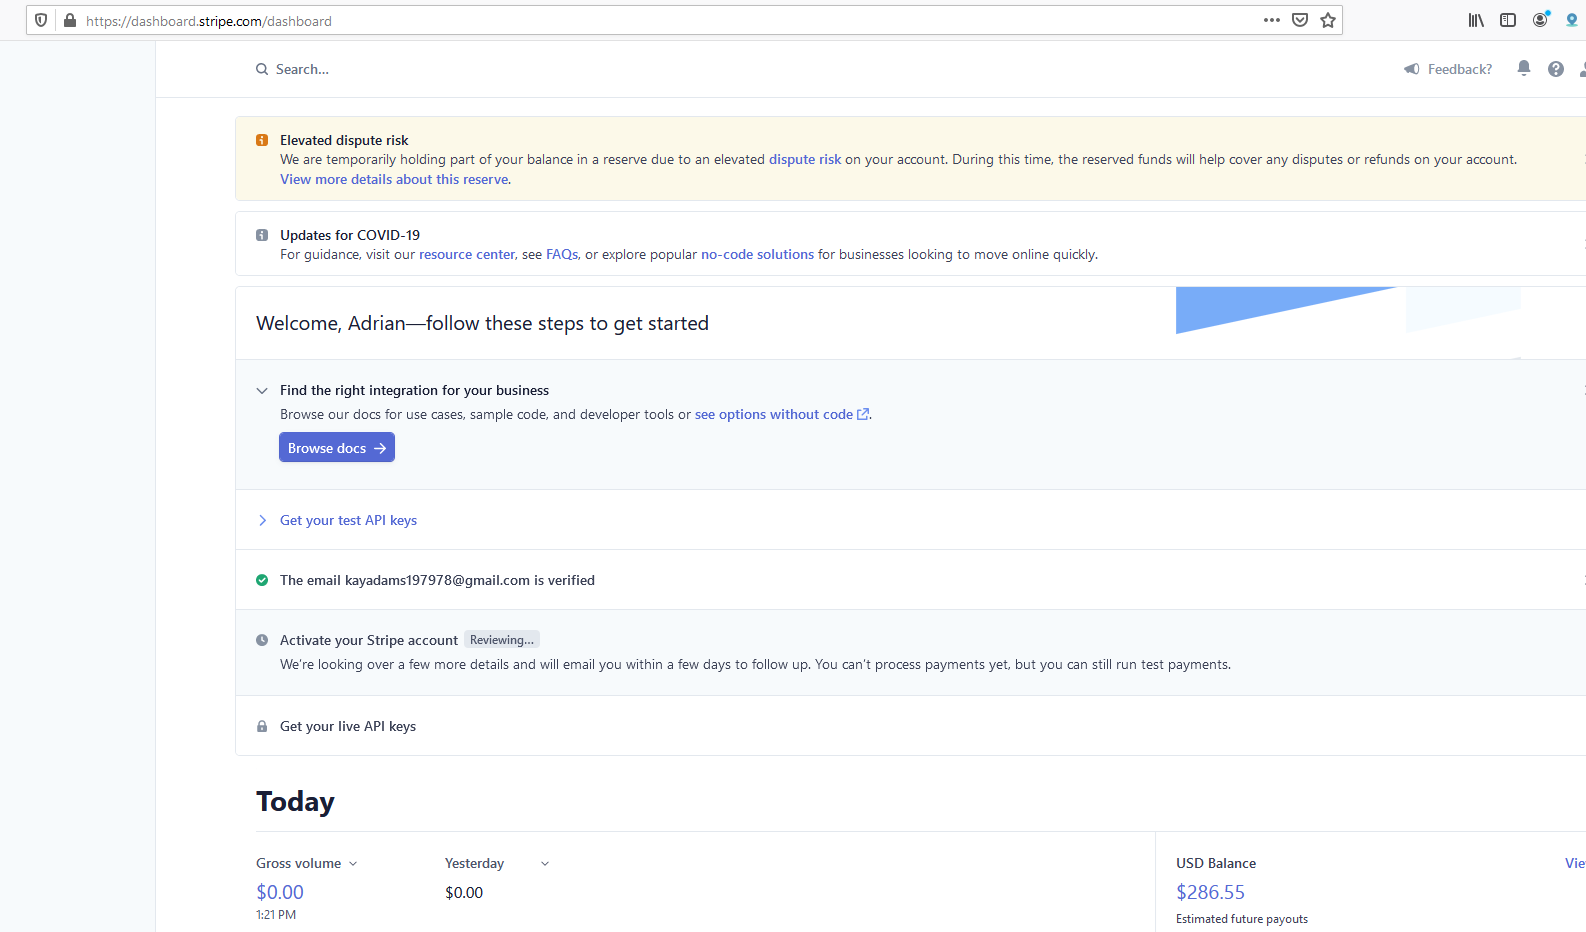This screenshot has height=932, width=1586.
Task: Open the FAQs link
Action: pos(562,254)
